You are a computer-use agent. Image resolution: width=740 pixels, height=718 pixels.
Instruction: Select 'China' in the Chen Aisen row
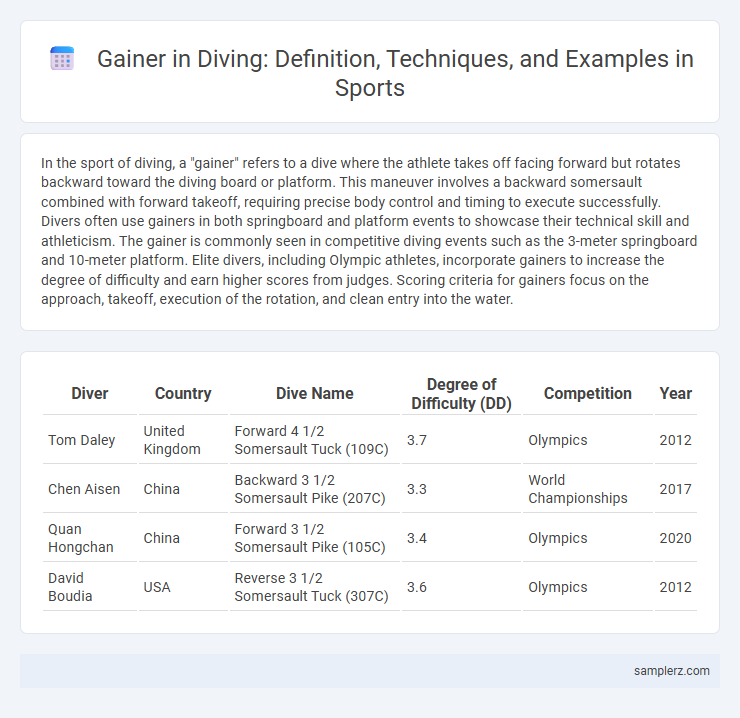pyautogui.click(x=183, y=489)
